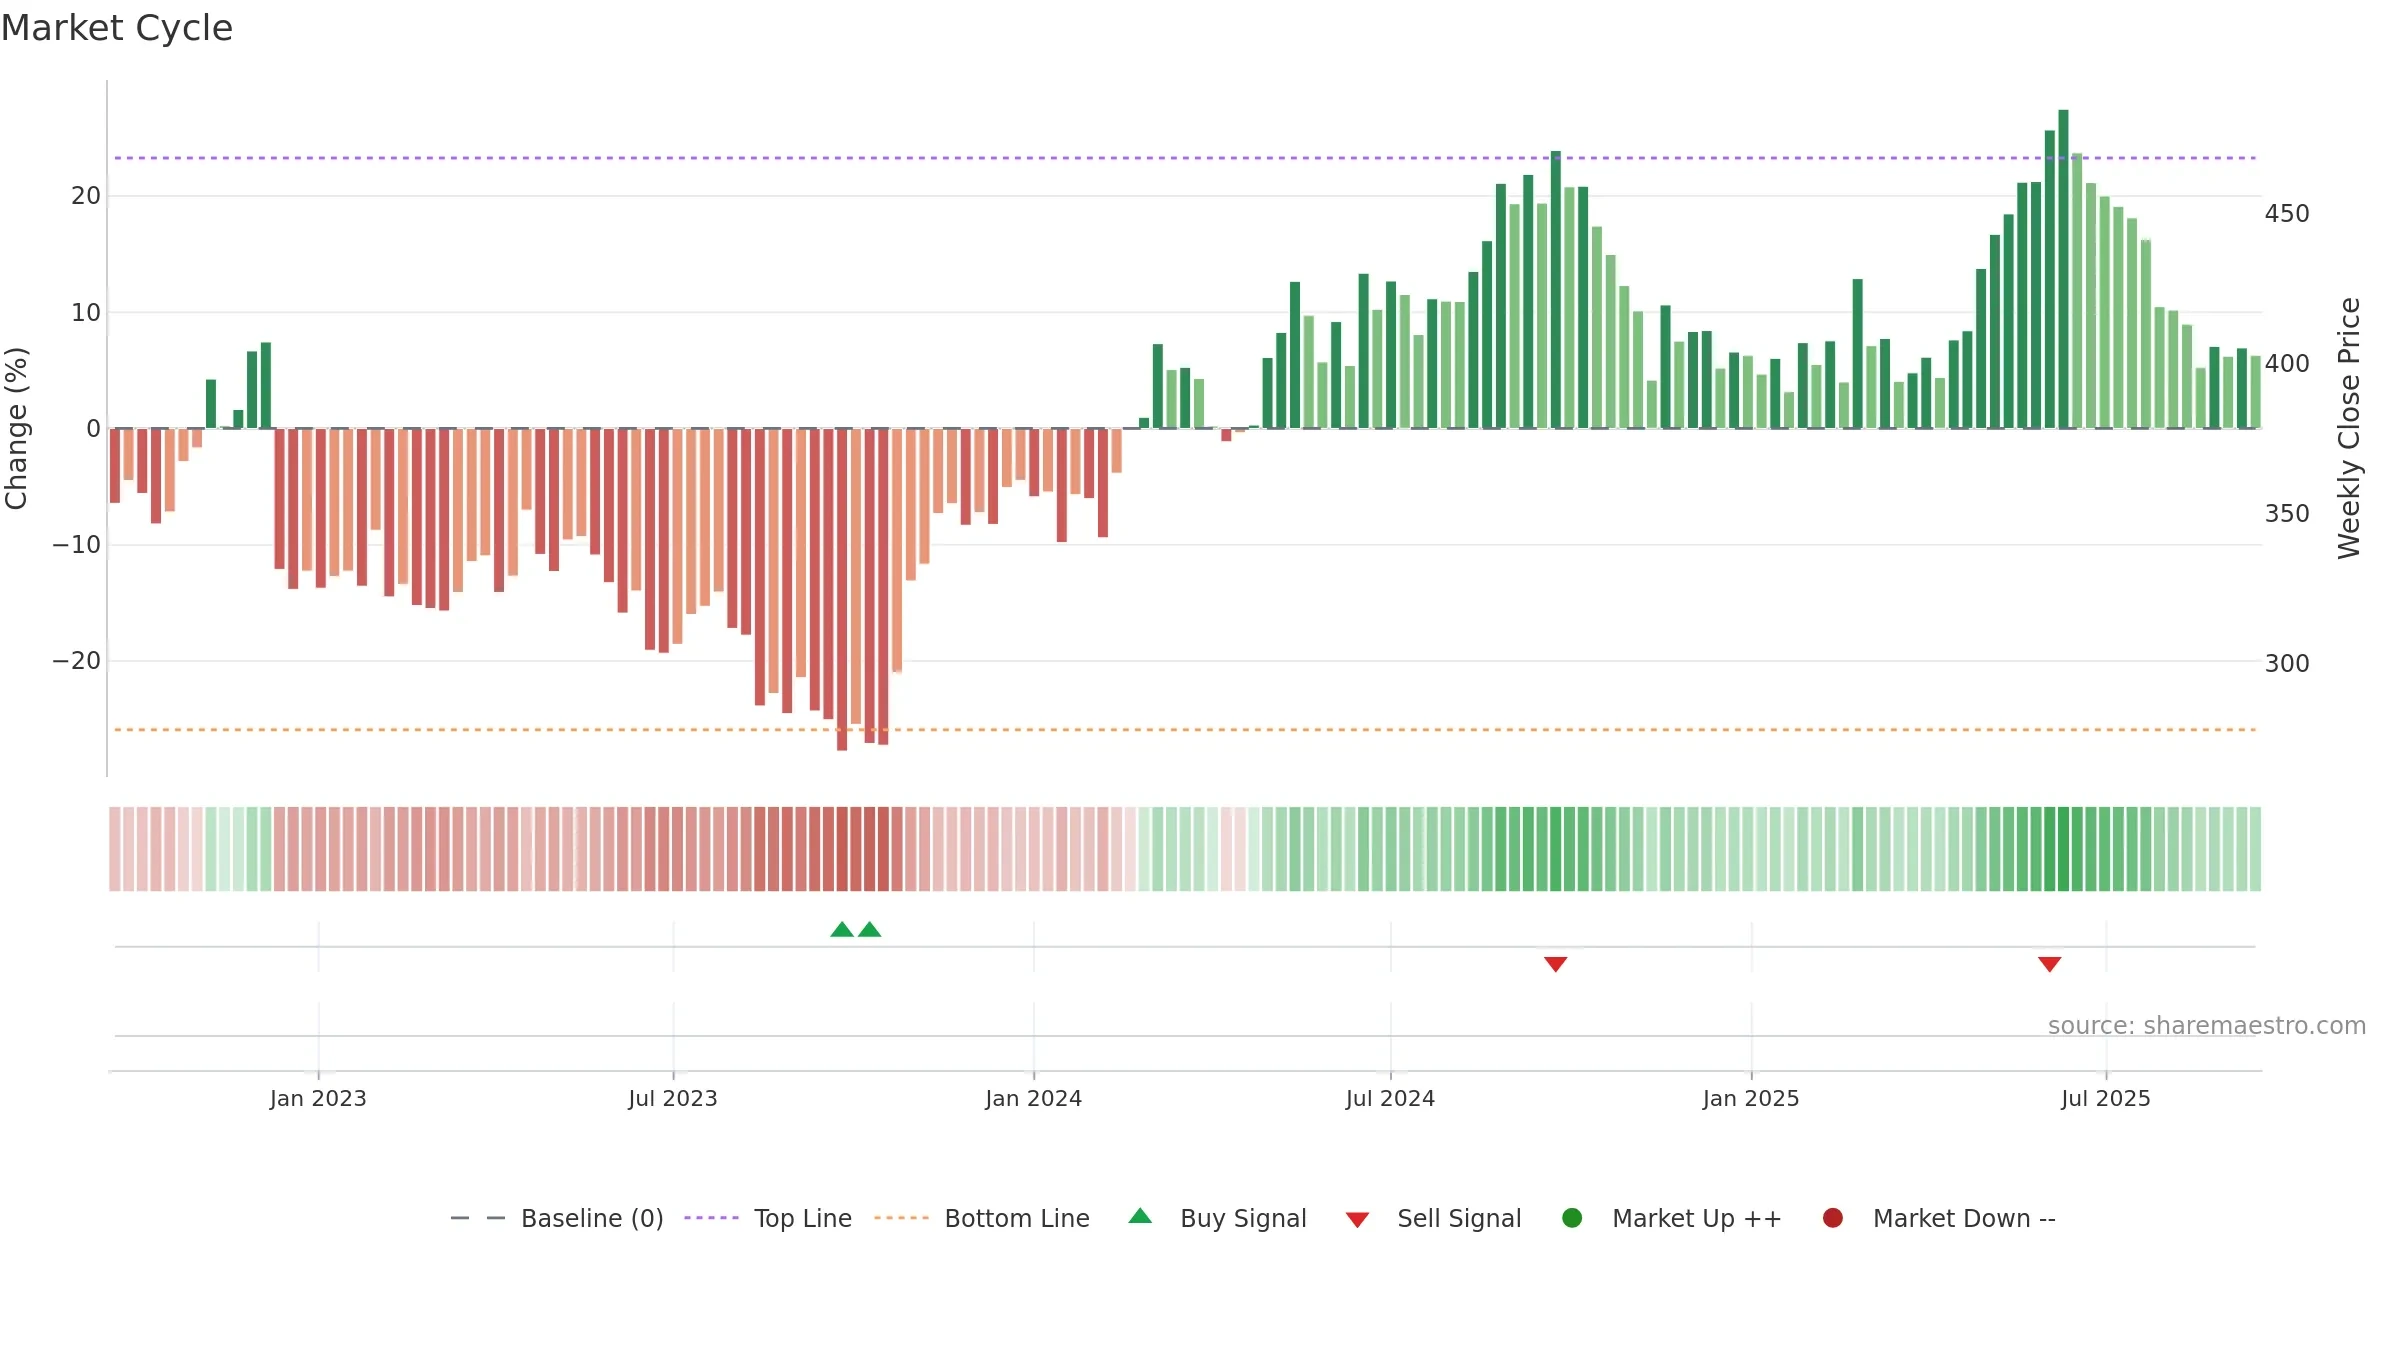Click the deepest red bar below the bottom line
The width and height of the screenshot is (2400, 1350).
pos(842,589)
